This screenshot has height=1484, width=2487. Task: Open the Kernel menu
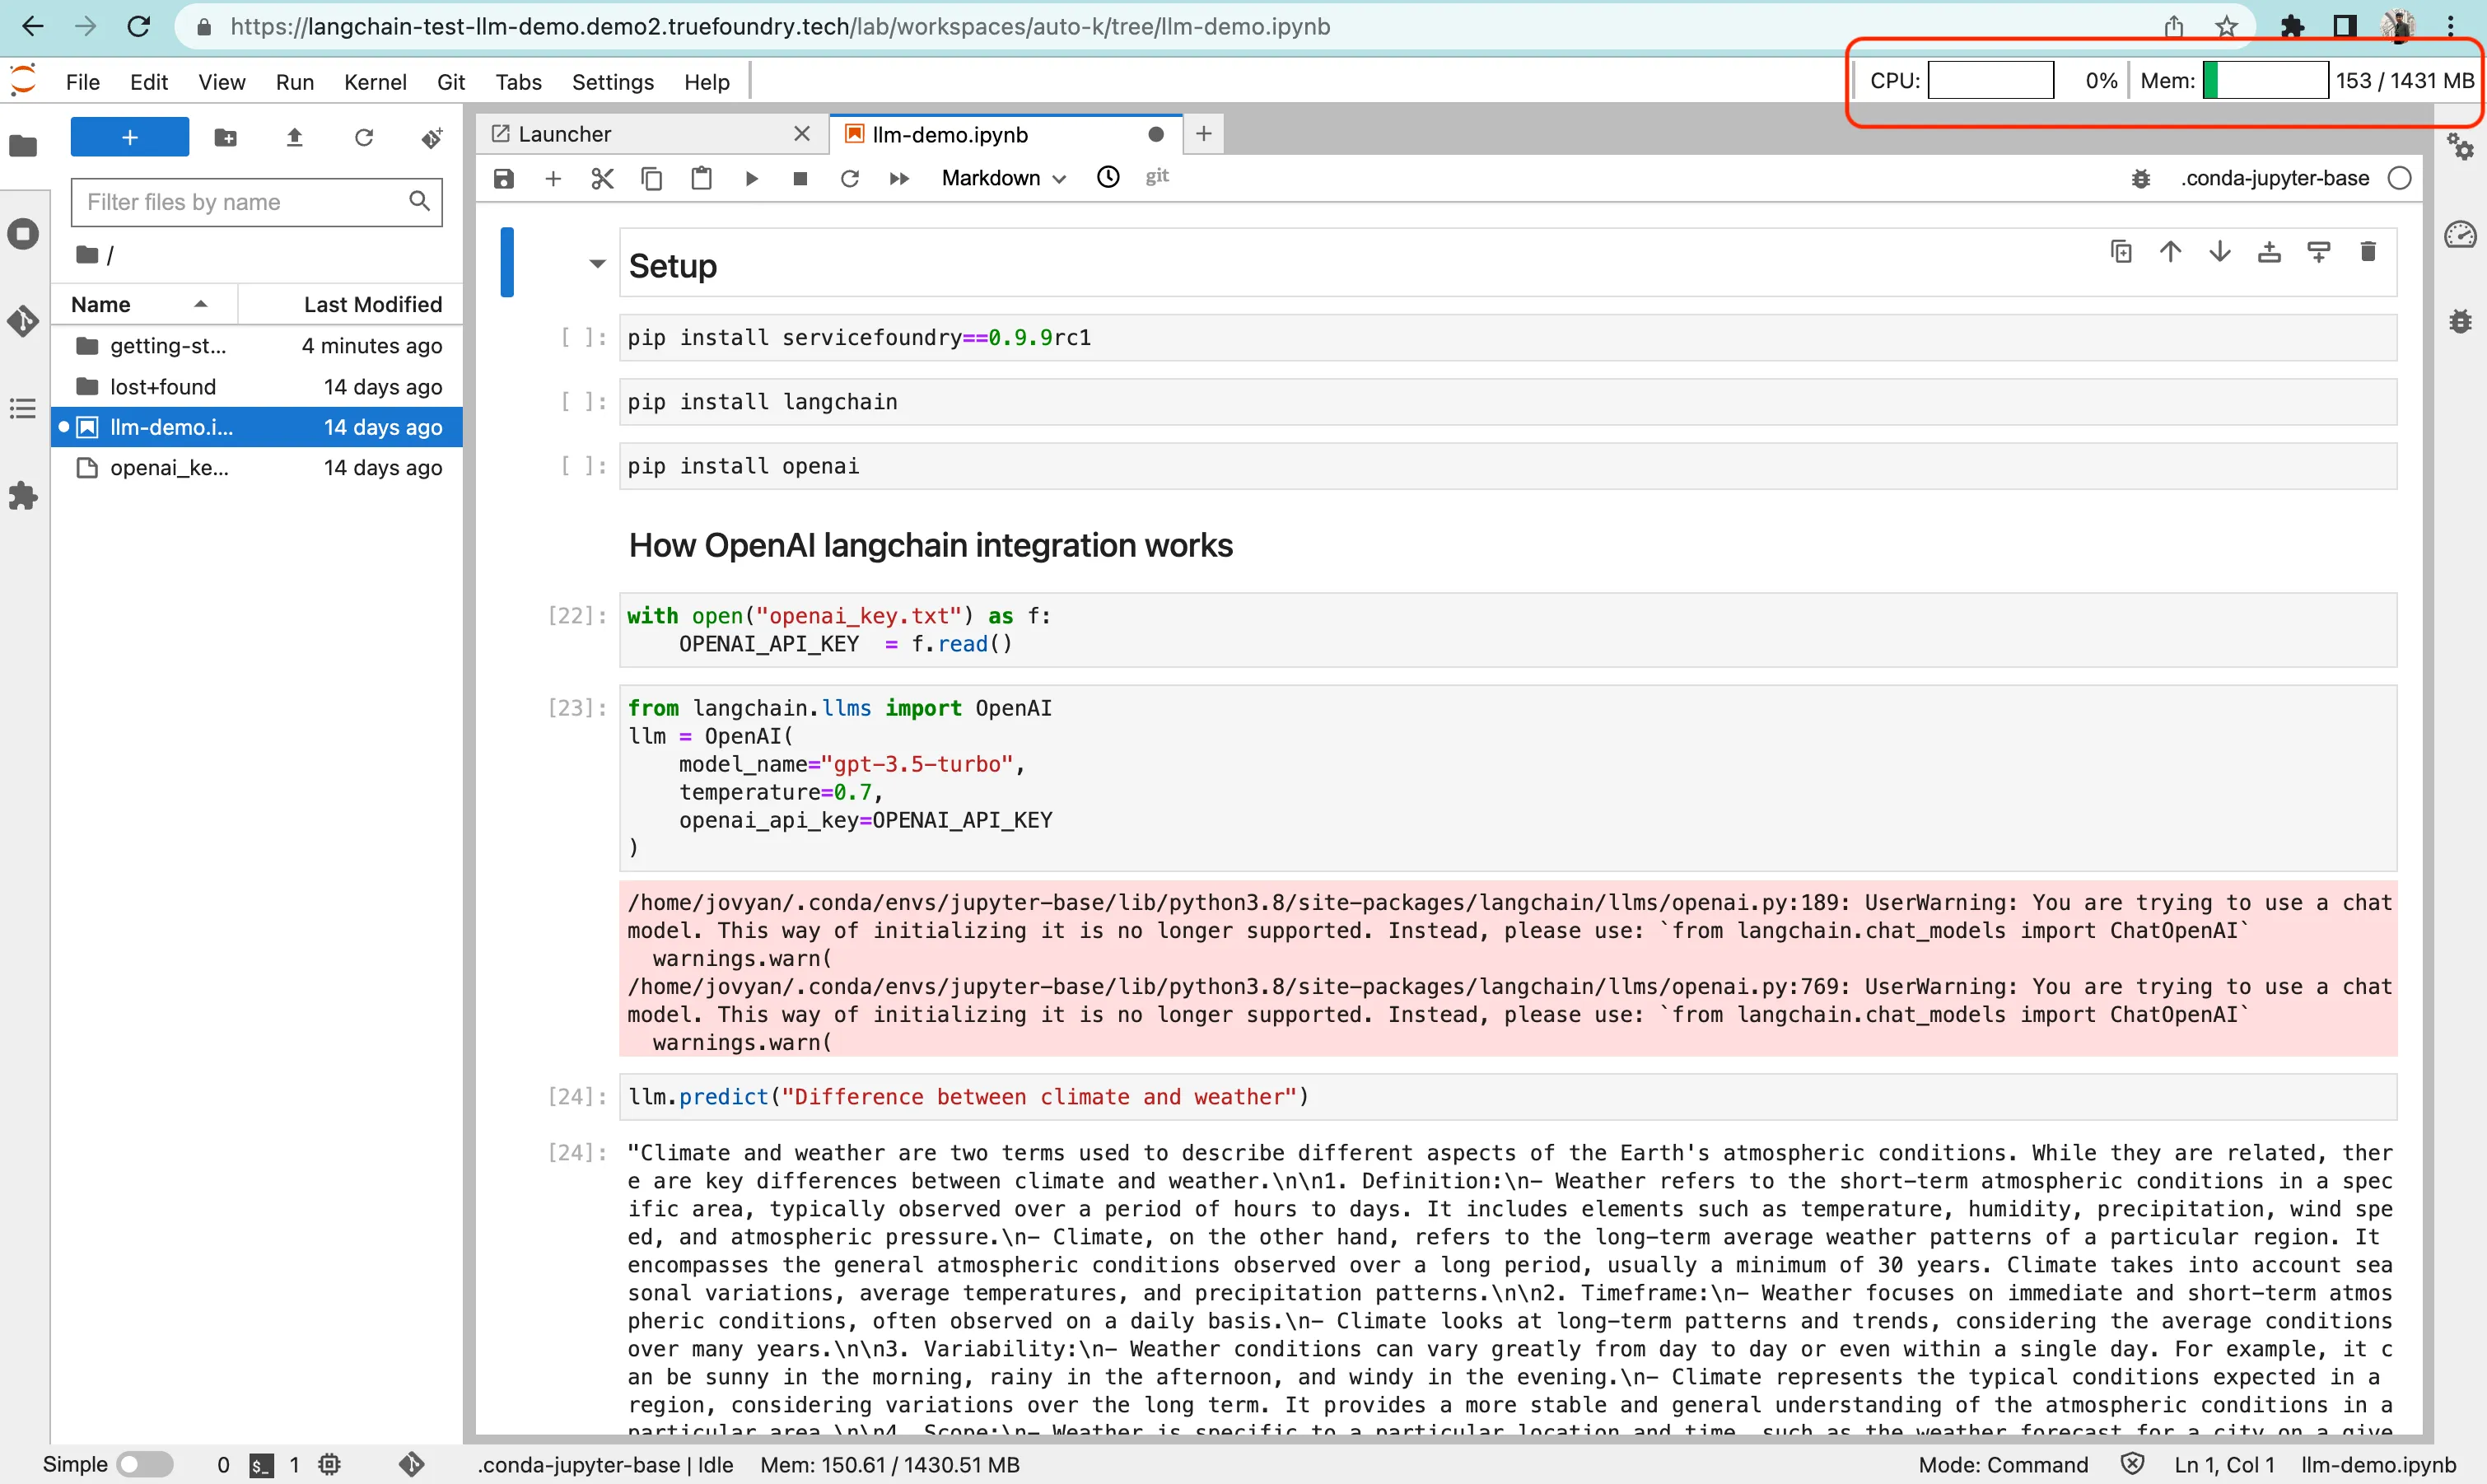(374, 82)
